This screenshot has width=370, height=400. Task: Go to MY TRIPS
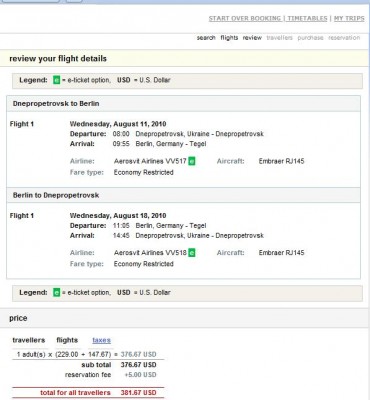(349, 18)
